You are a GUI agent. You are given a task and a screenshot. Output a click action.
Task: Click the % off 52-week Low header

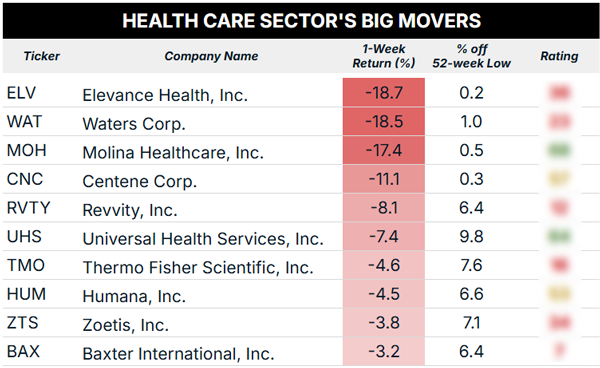[471, 56]
